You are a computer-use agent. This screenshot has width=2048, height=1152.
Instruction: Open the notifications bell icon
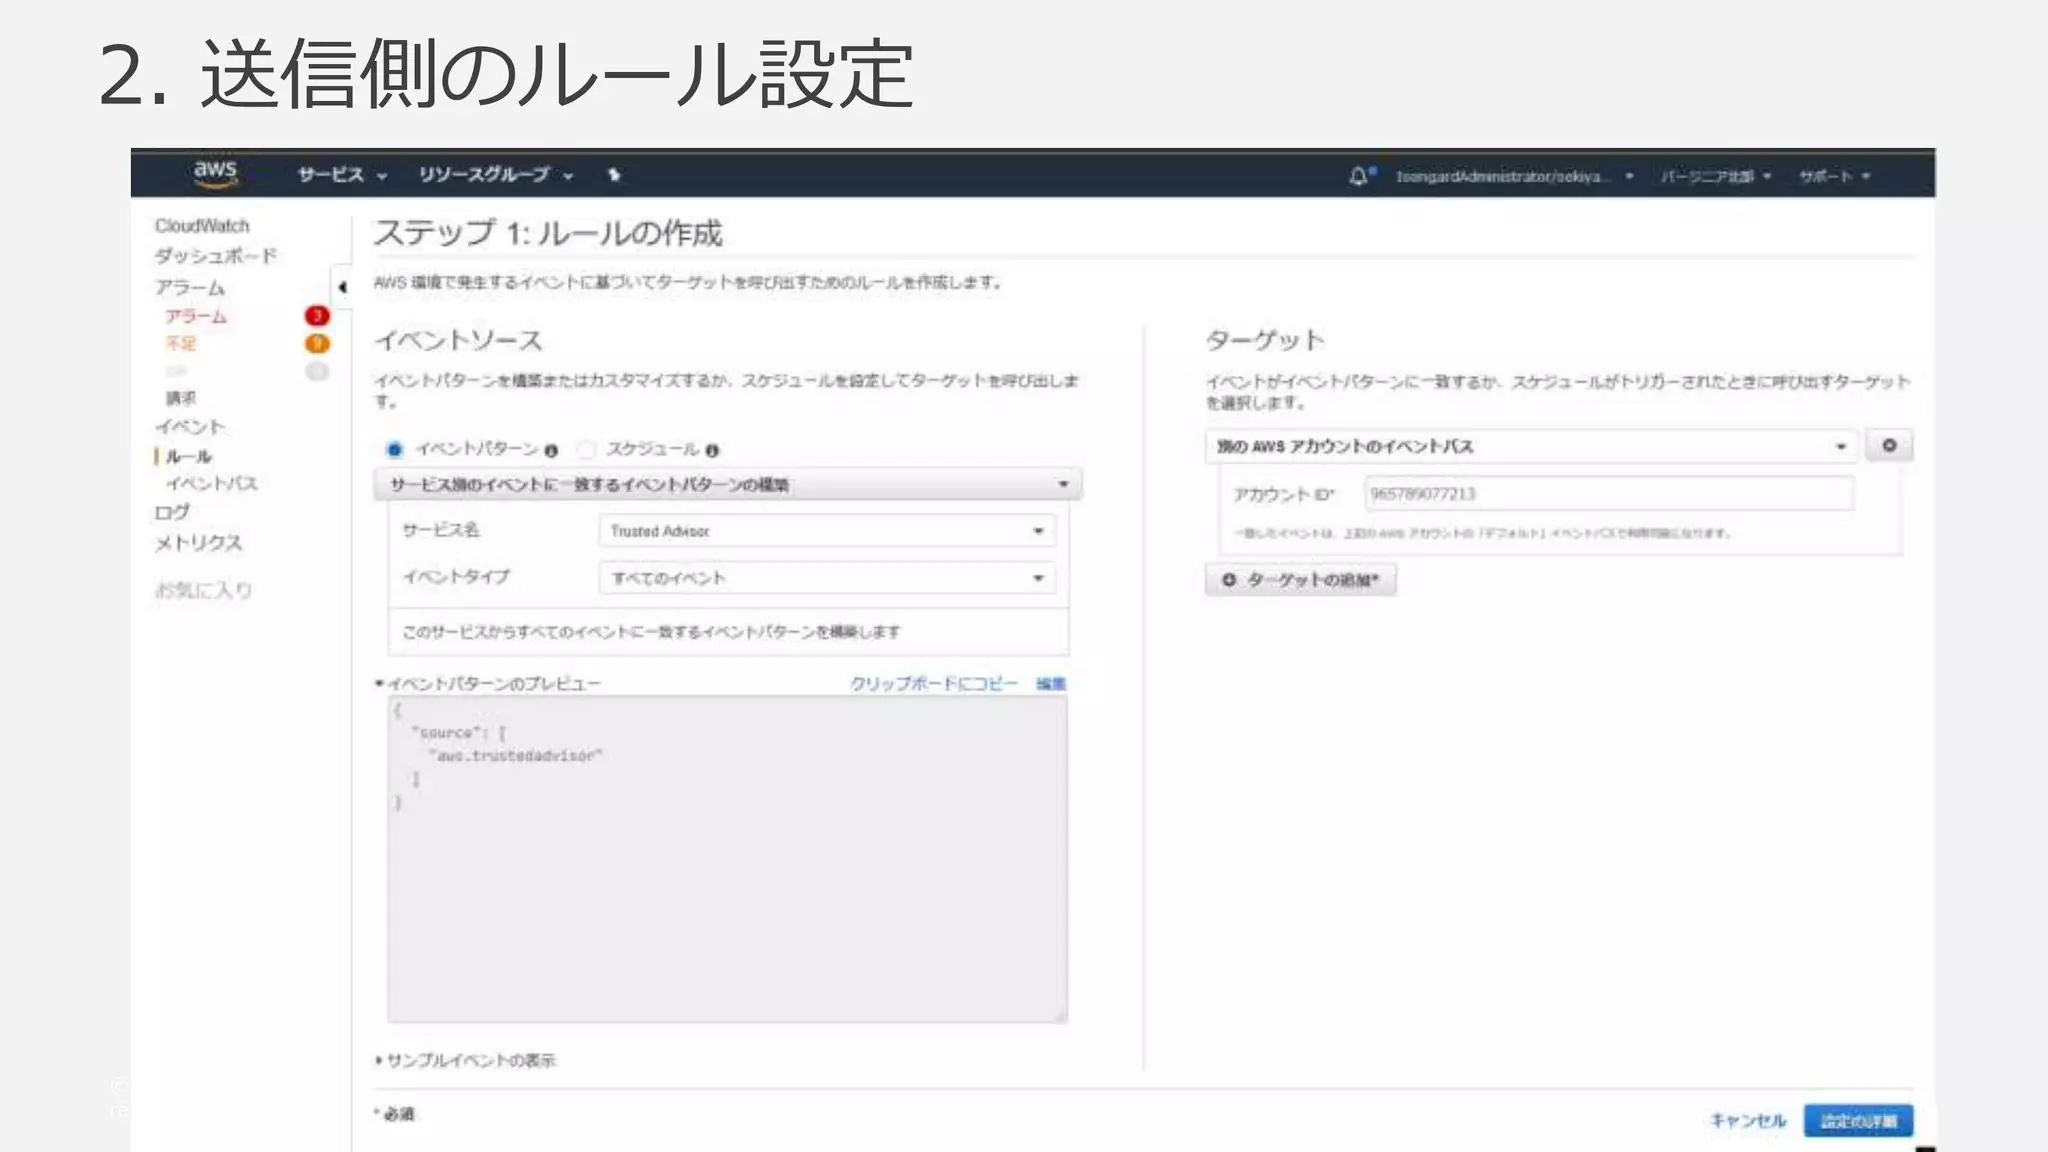coord(1358,176)
